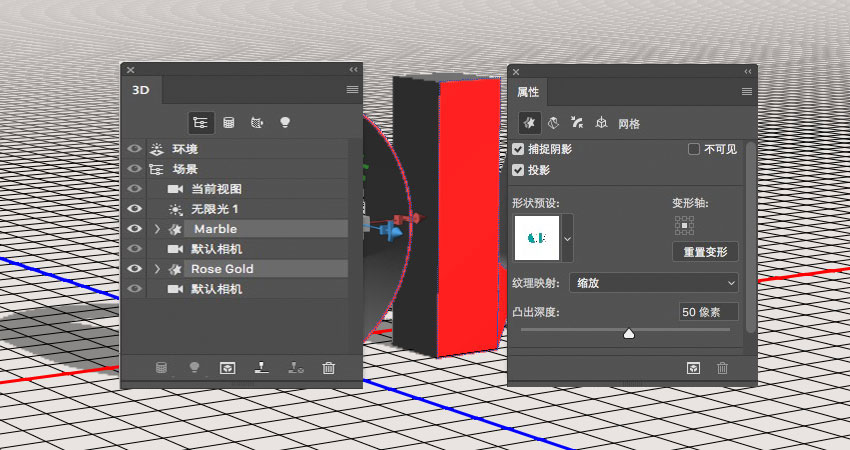Click render icon at Properties panel bottom

(x=693, y=368)
